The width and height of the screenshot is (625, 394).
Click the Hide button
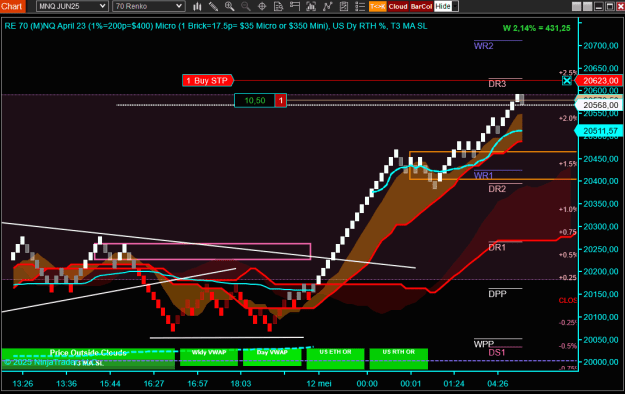[443, 6]
